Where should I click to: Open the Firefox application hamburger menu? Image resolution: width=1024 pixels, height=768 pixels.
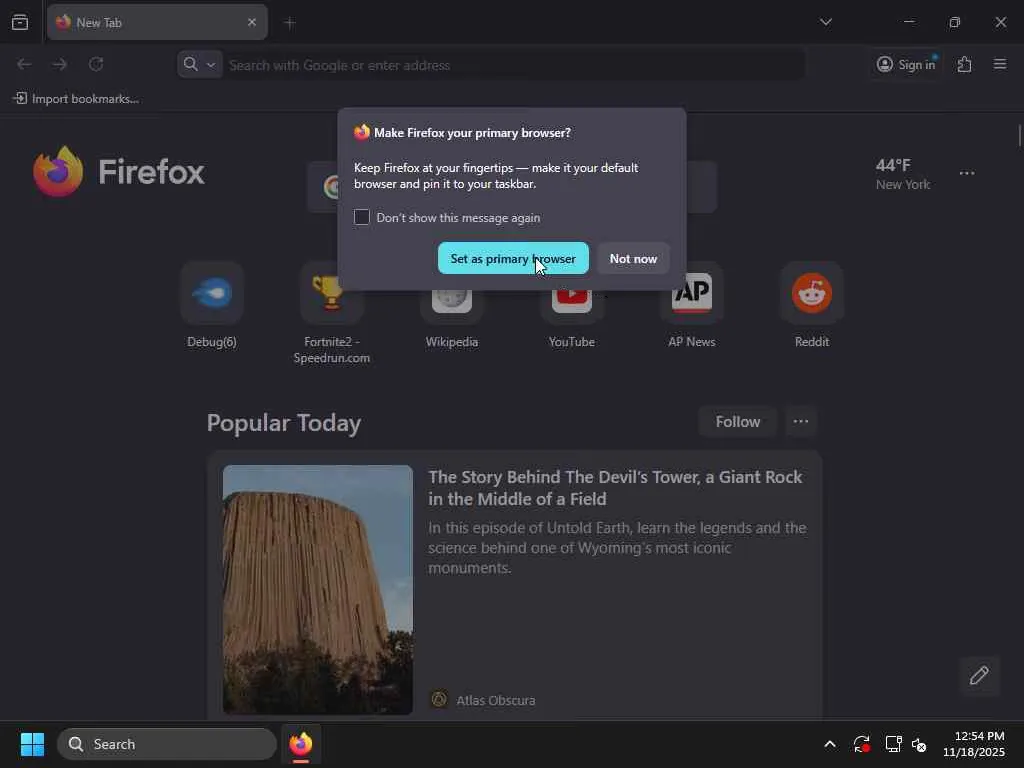click(x=999, y=64)
